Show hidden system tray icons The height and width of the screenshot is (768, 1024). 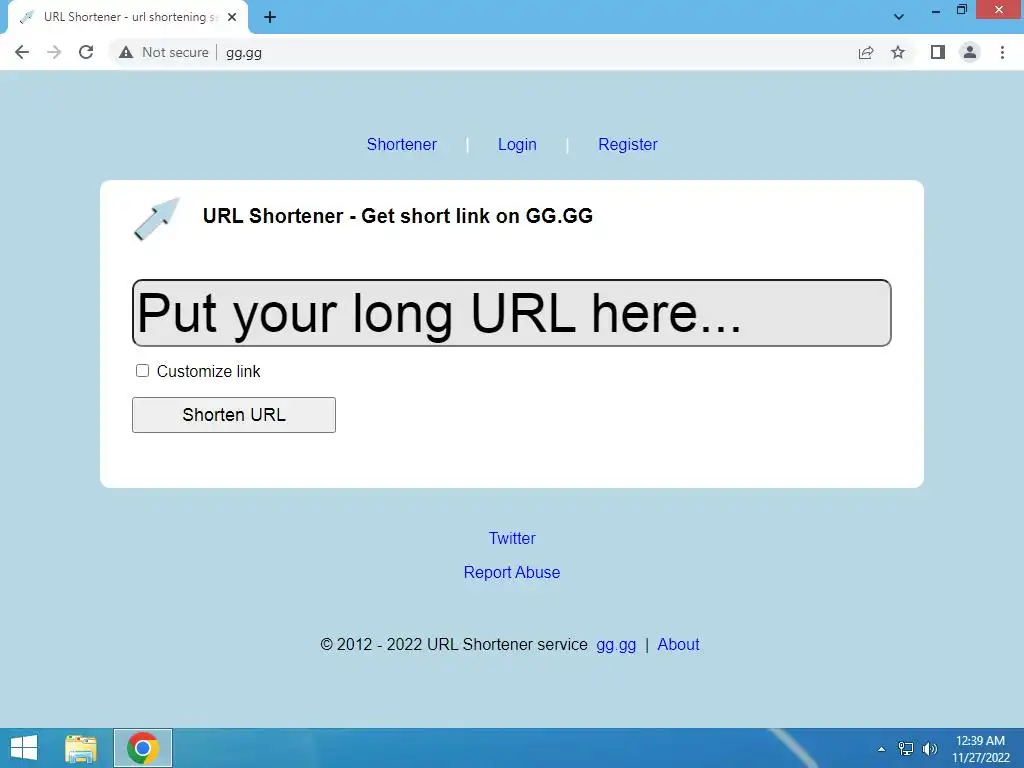click(x=881, y=749)
